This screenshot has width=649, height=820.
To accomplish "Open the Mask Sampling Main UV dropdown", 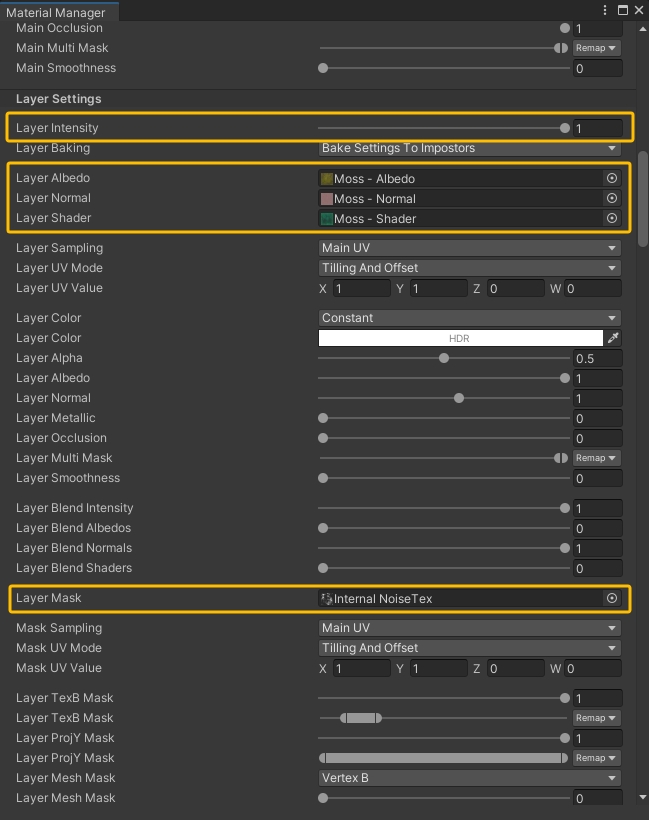I will coord(469,628).
